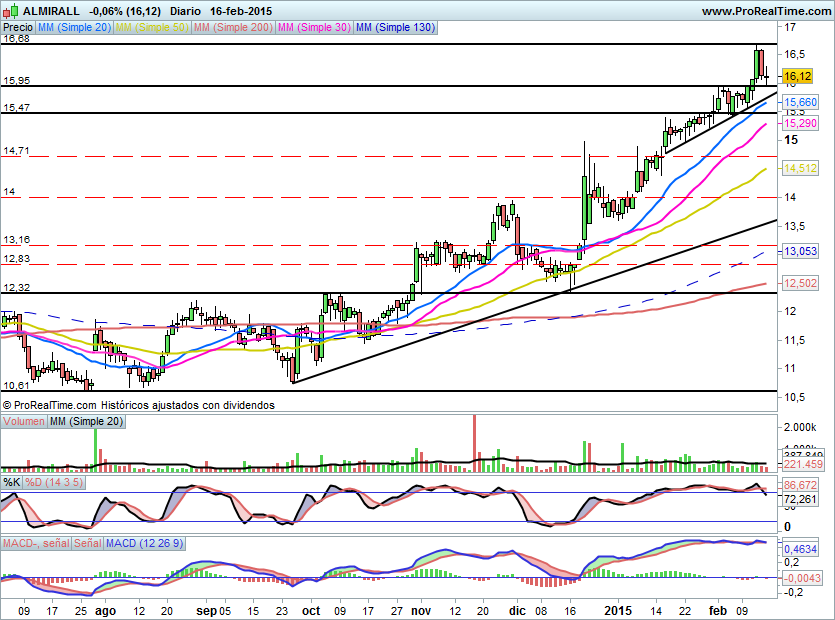Select the %K stochastic label
Screen dimensions: 835x620
click(x=11, y=483)
